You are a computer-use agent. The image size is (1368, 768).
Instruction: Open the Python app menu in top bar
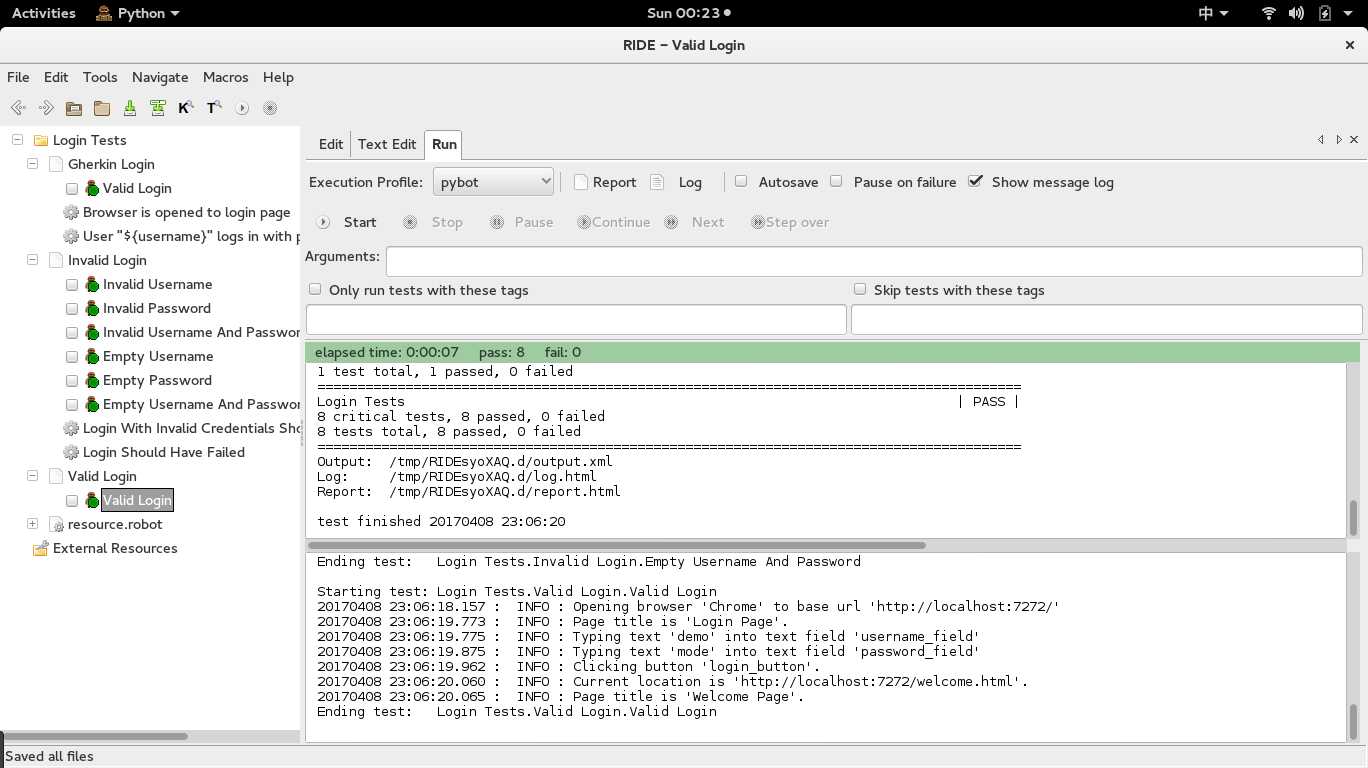click(138, 13)
